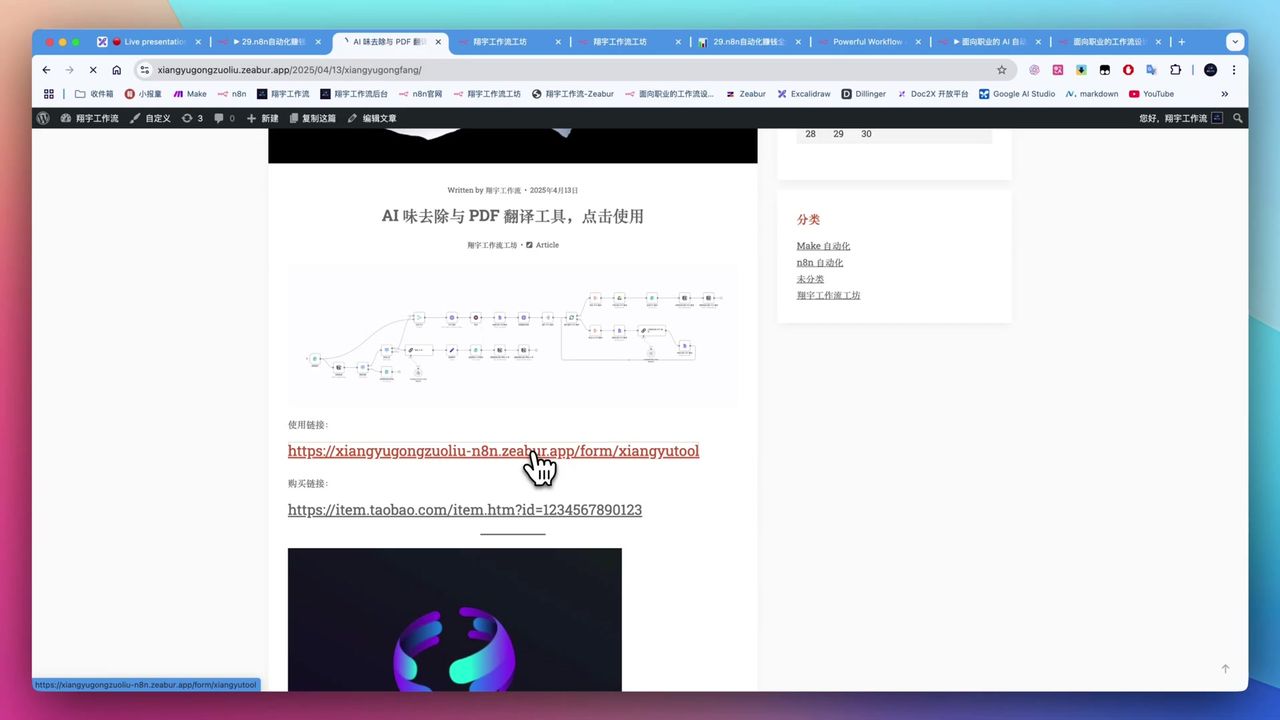This screenshot has height=720, width=1280.
Task: Open the extensions puzzle-piece dropdown
Action: tap(1175, 70)
